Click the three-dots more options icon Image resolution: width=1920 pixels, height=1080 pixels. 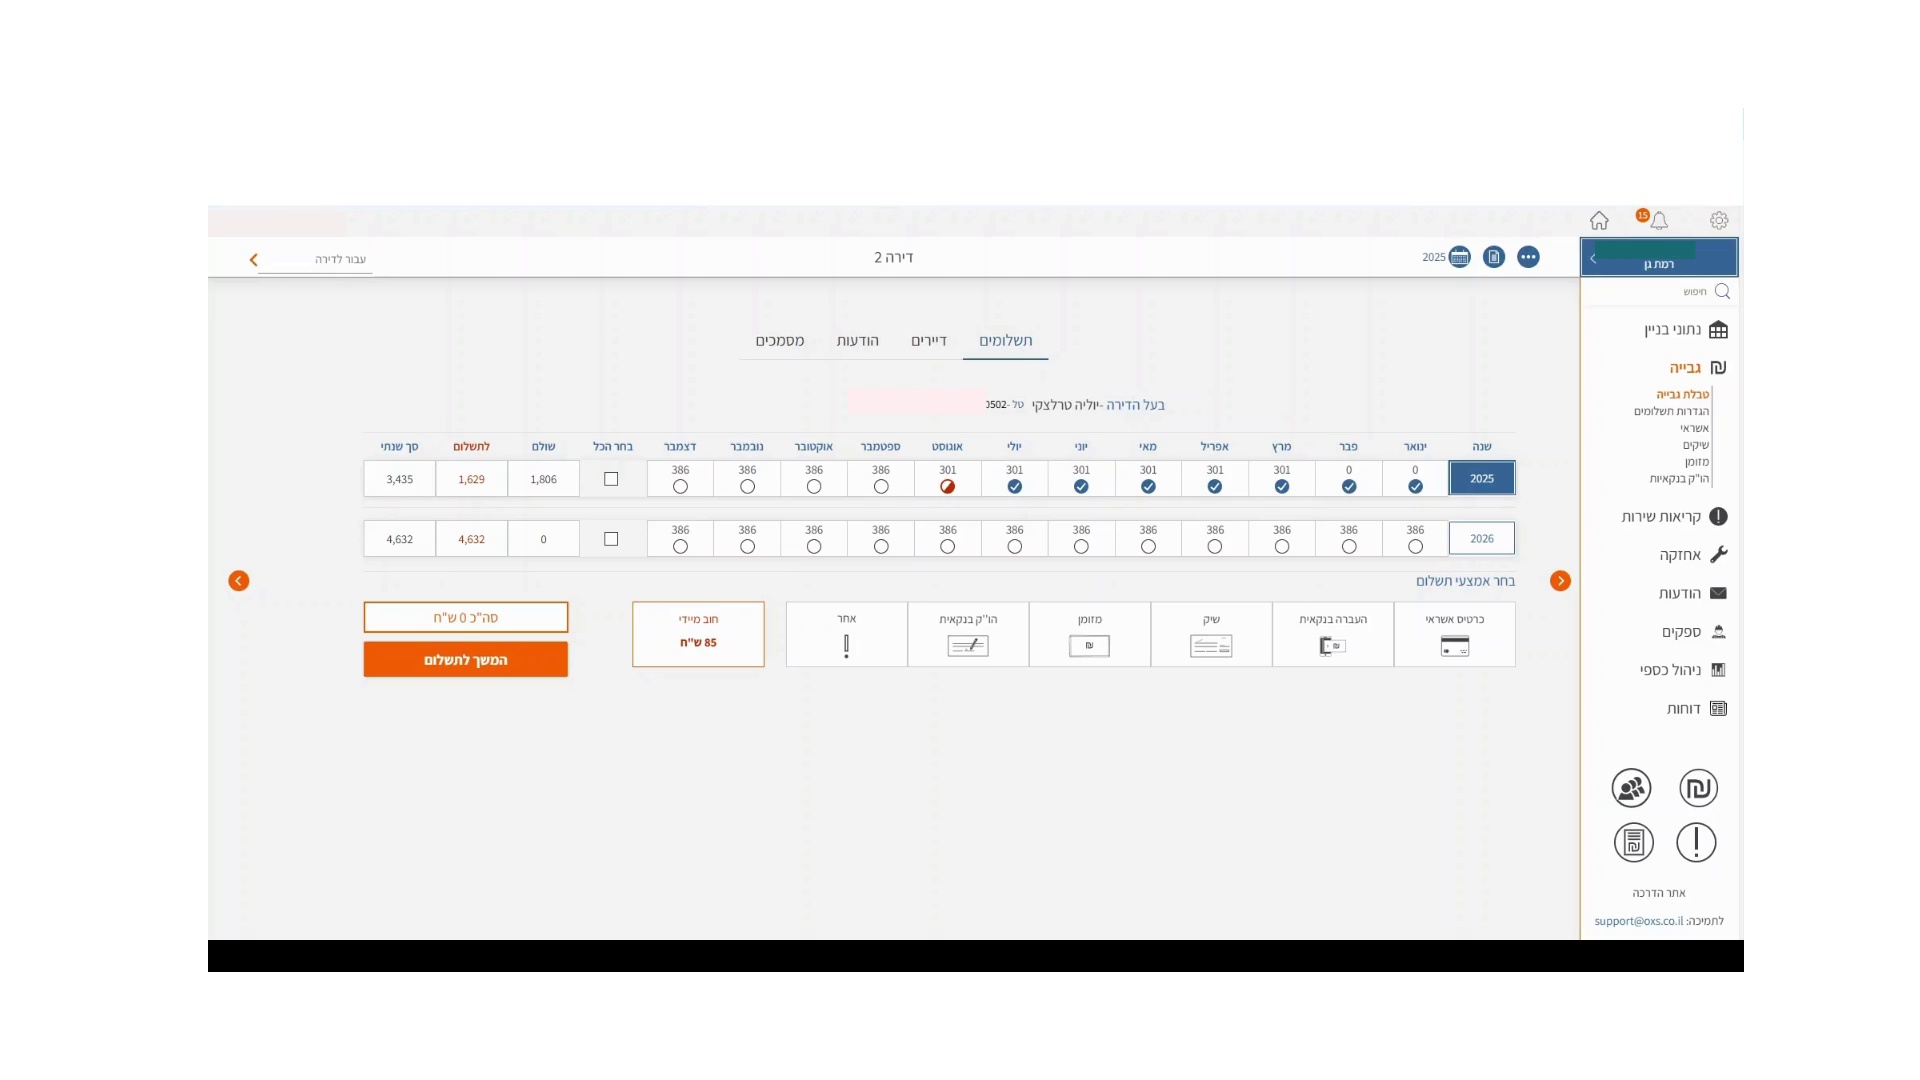(x=1528, y=257)
